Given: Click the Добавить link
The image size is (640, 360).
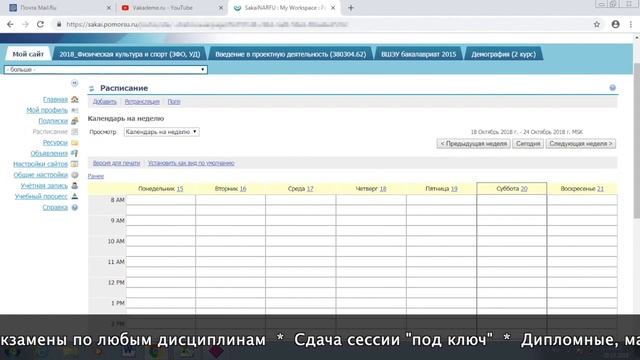Looking at the screenshot, I should click(x=104, y=102).
